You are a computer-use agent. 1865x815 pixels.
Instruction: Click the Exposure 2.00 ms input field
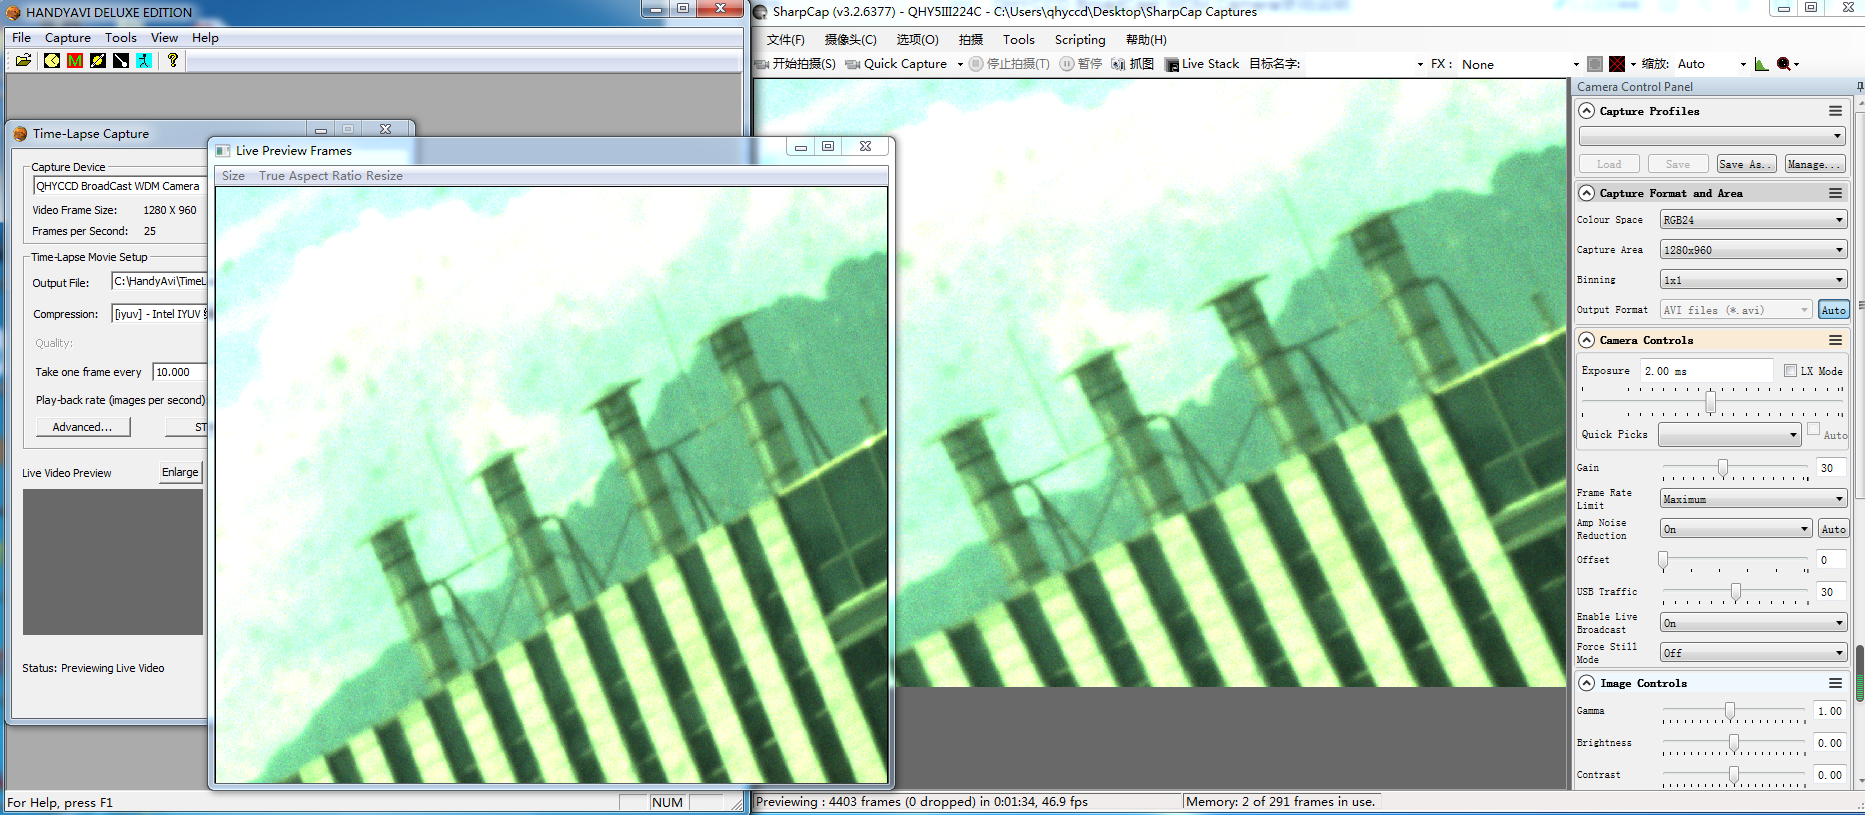click(1706, 371)
